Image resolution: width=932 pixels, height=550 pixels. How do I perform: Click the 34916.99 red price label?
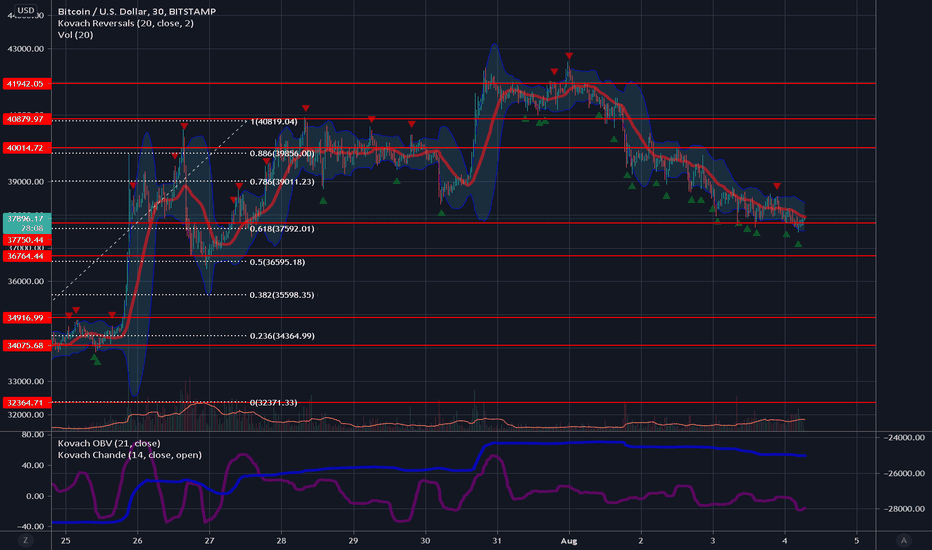click(x=27, y=318)
